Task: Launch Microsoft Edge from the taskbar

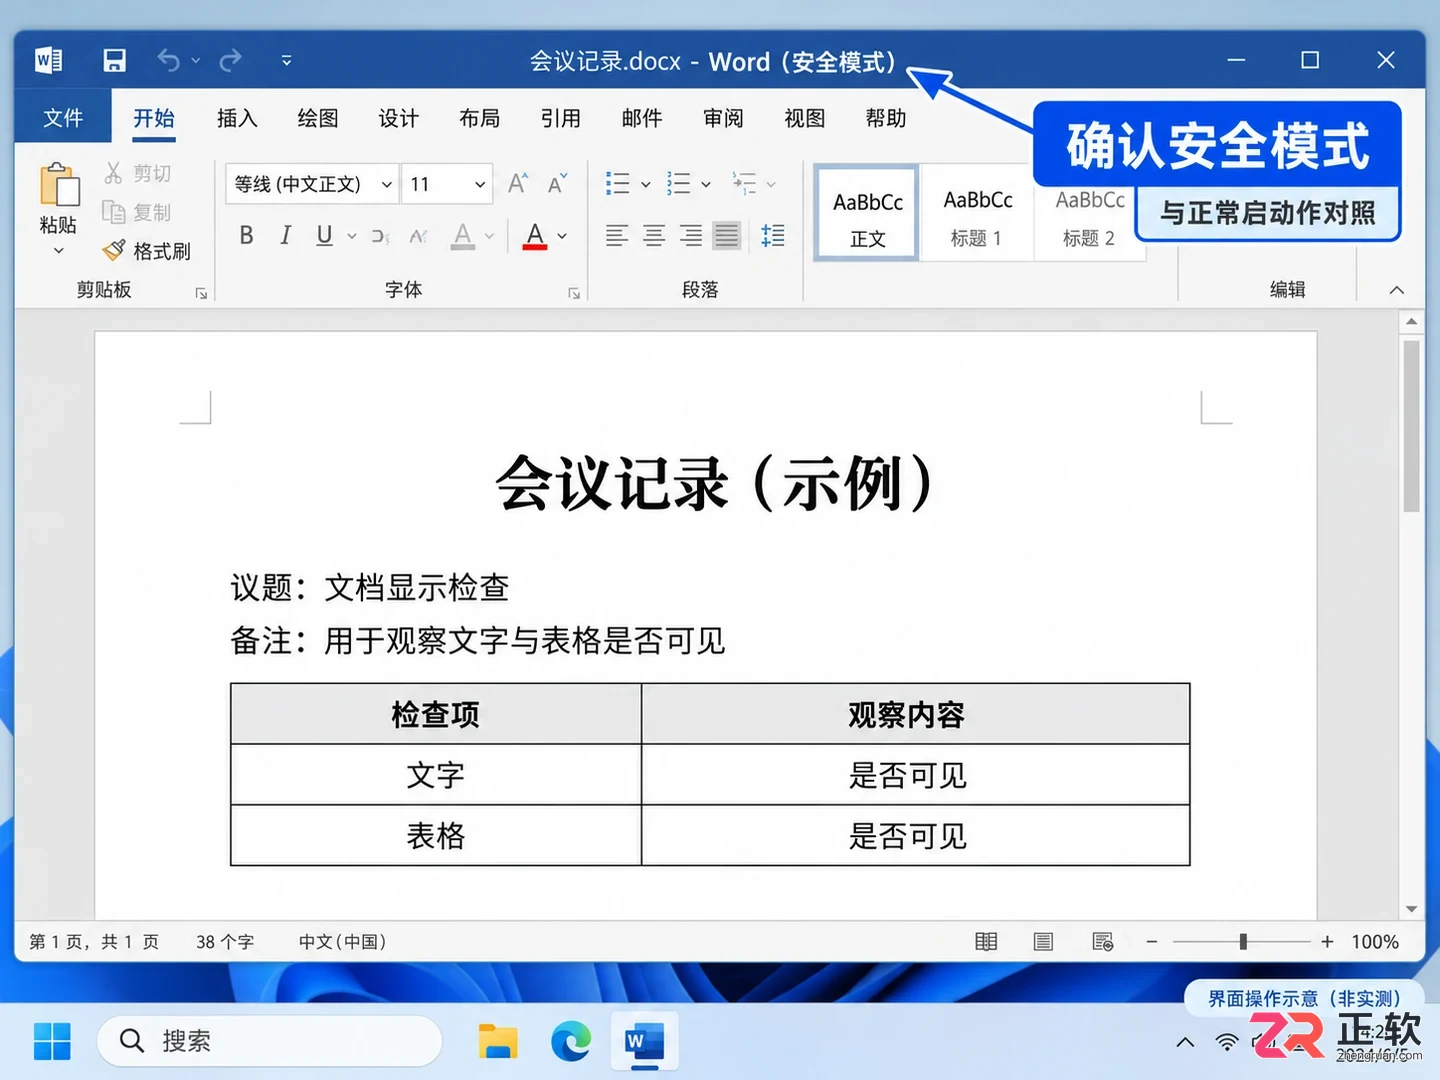Action: (x=571, y=1041)
